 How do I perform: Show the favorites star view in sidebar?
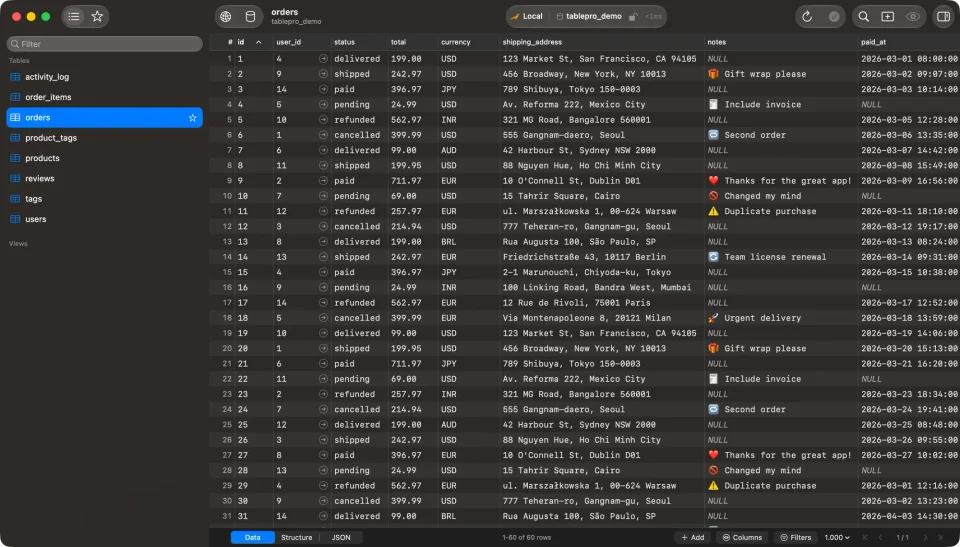[x=97, y=17]
